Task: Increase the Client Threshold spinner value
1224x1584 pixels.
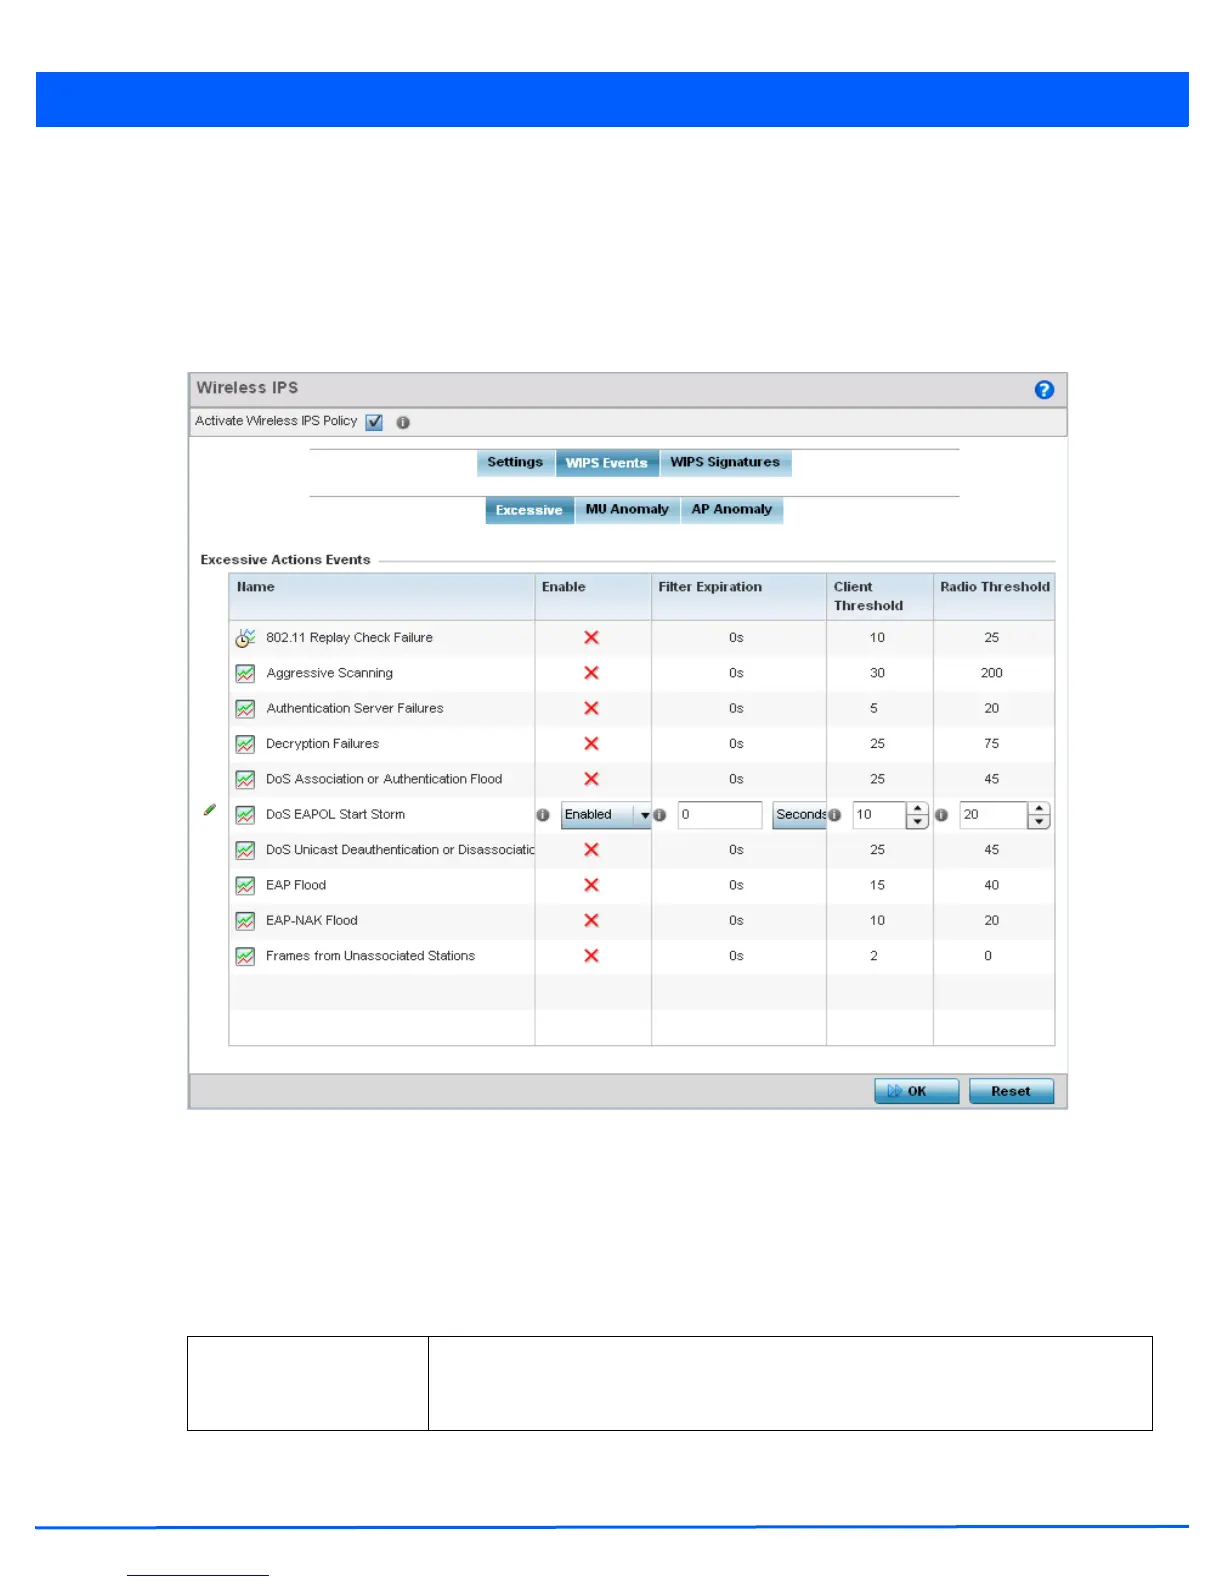Action: 917,809
